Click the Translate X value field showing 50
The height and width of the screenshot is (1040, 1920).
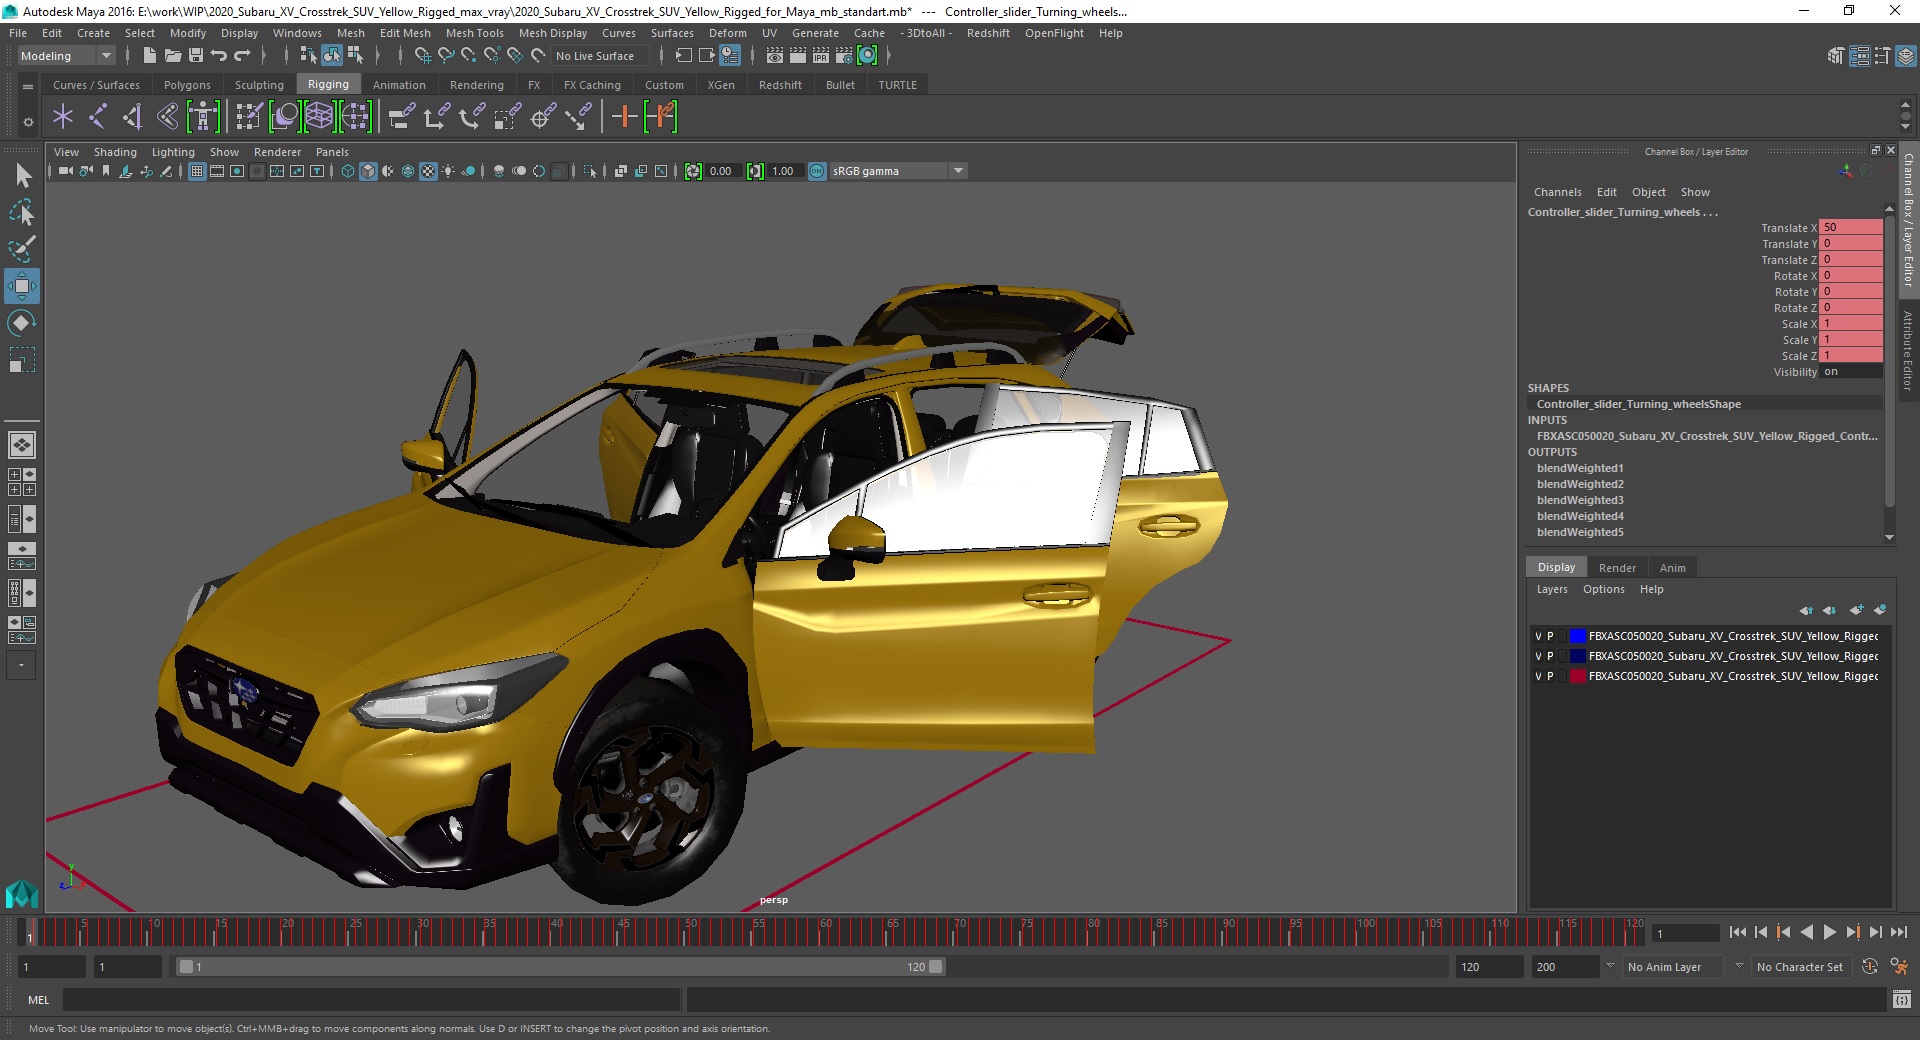tap(1850, 227)
